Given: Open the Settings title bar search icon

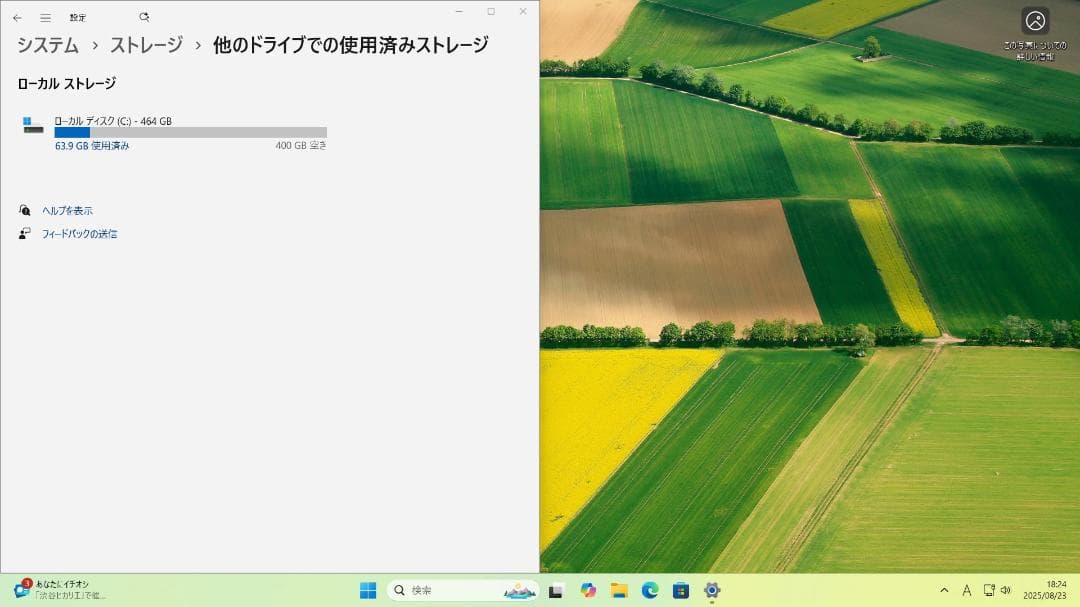Looking at the screenshot, I should pyautogui.click(x=143, y=17).
